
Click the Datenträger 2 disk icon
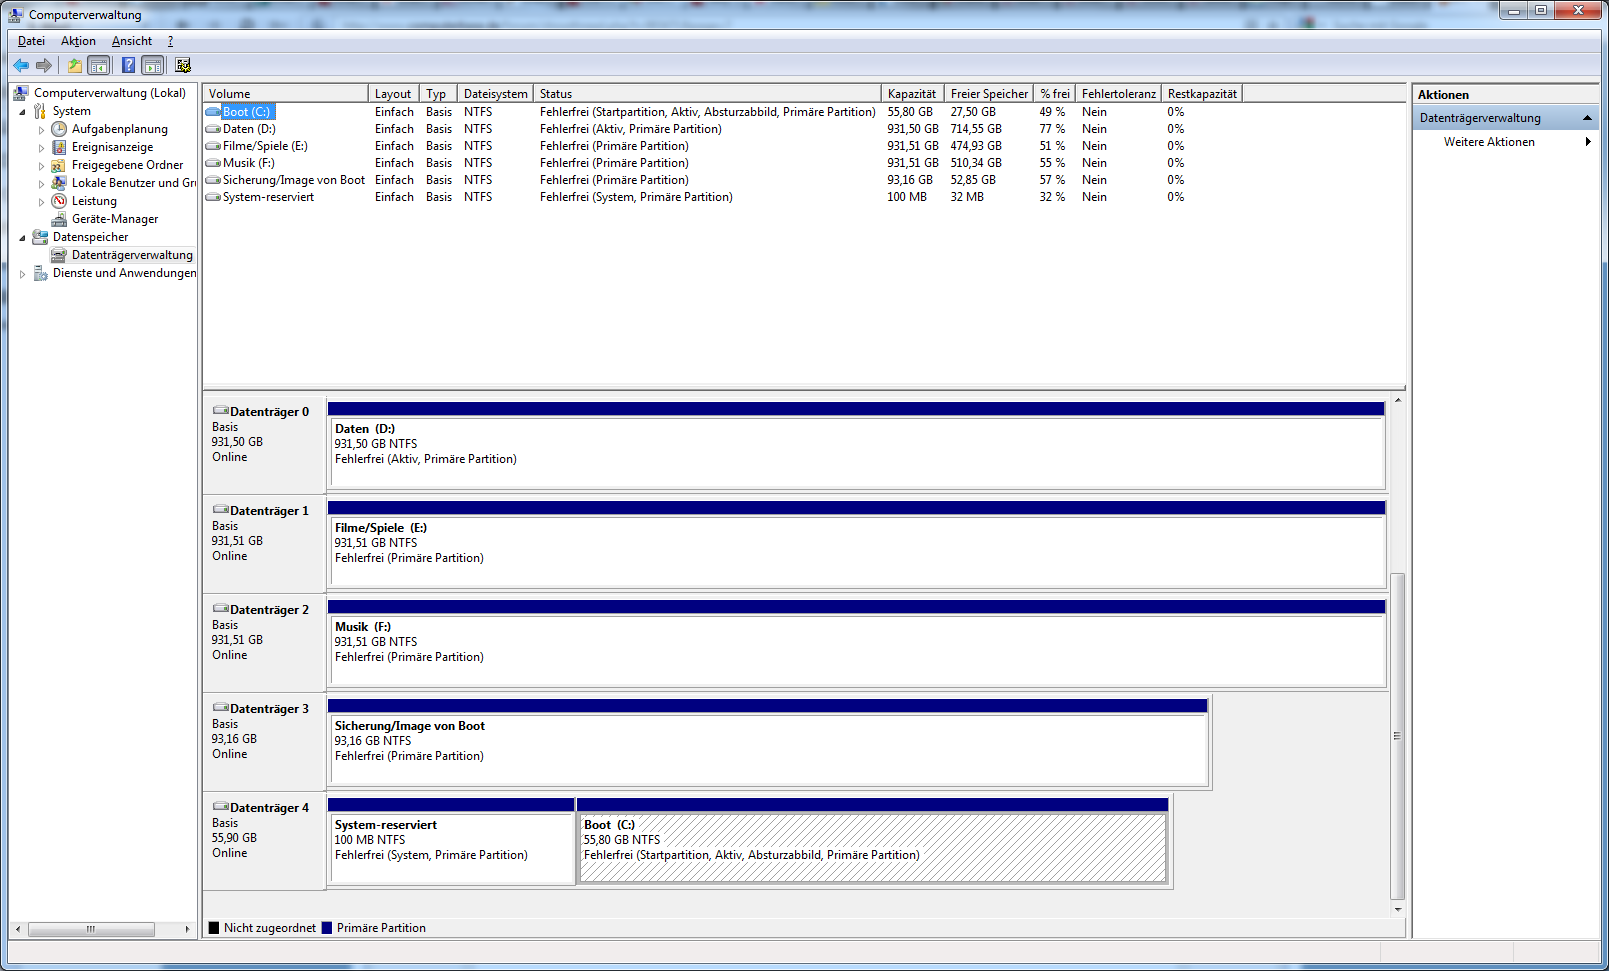coord(220,609)
